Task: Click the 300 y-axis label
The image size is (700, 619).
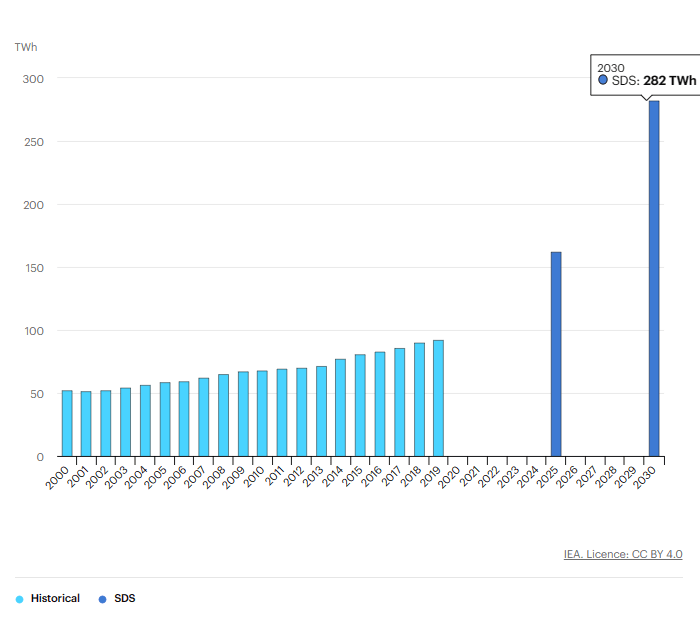Action: click(34, 78)
